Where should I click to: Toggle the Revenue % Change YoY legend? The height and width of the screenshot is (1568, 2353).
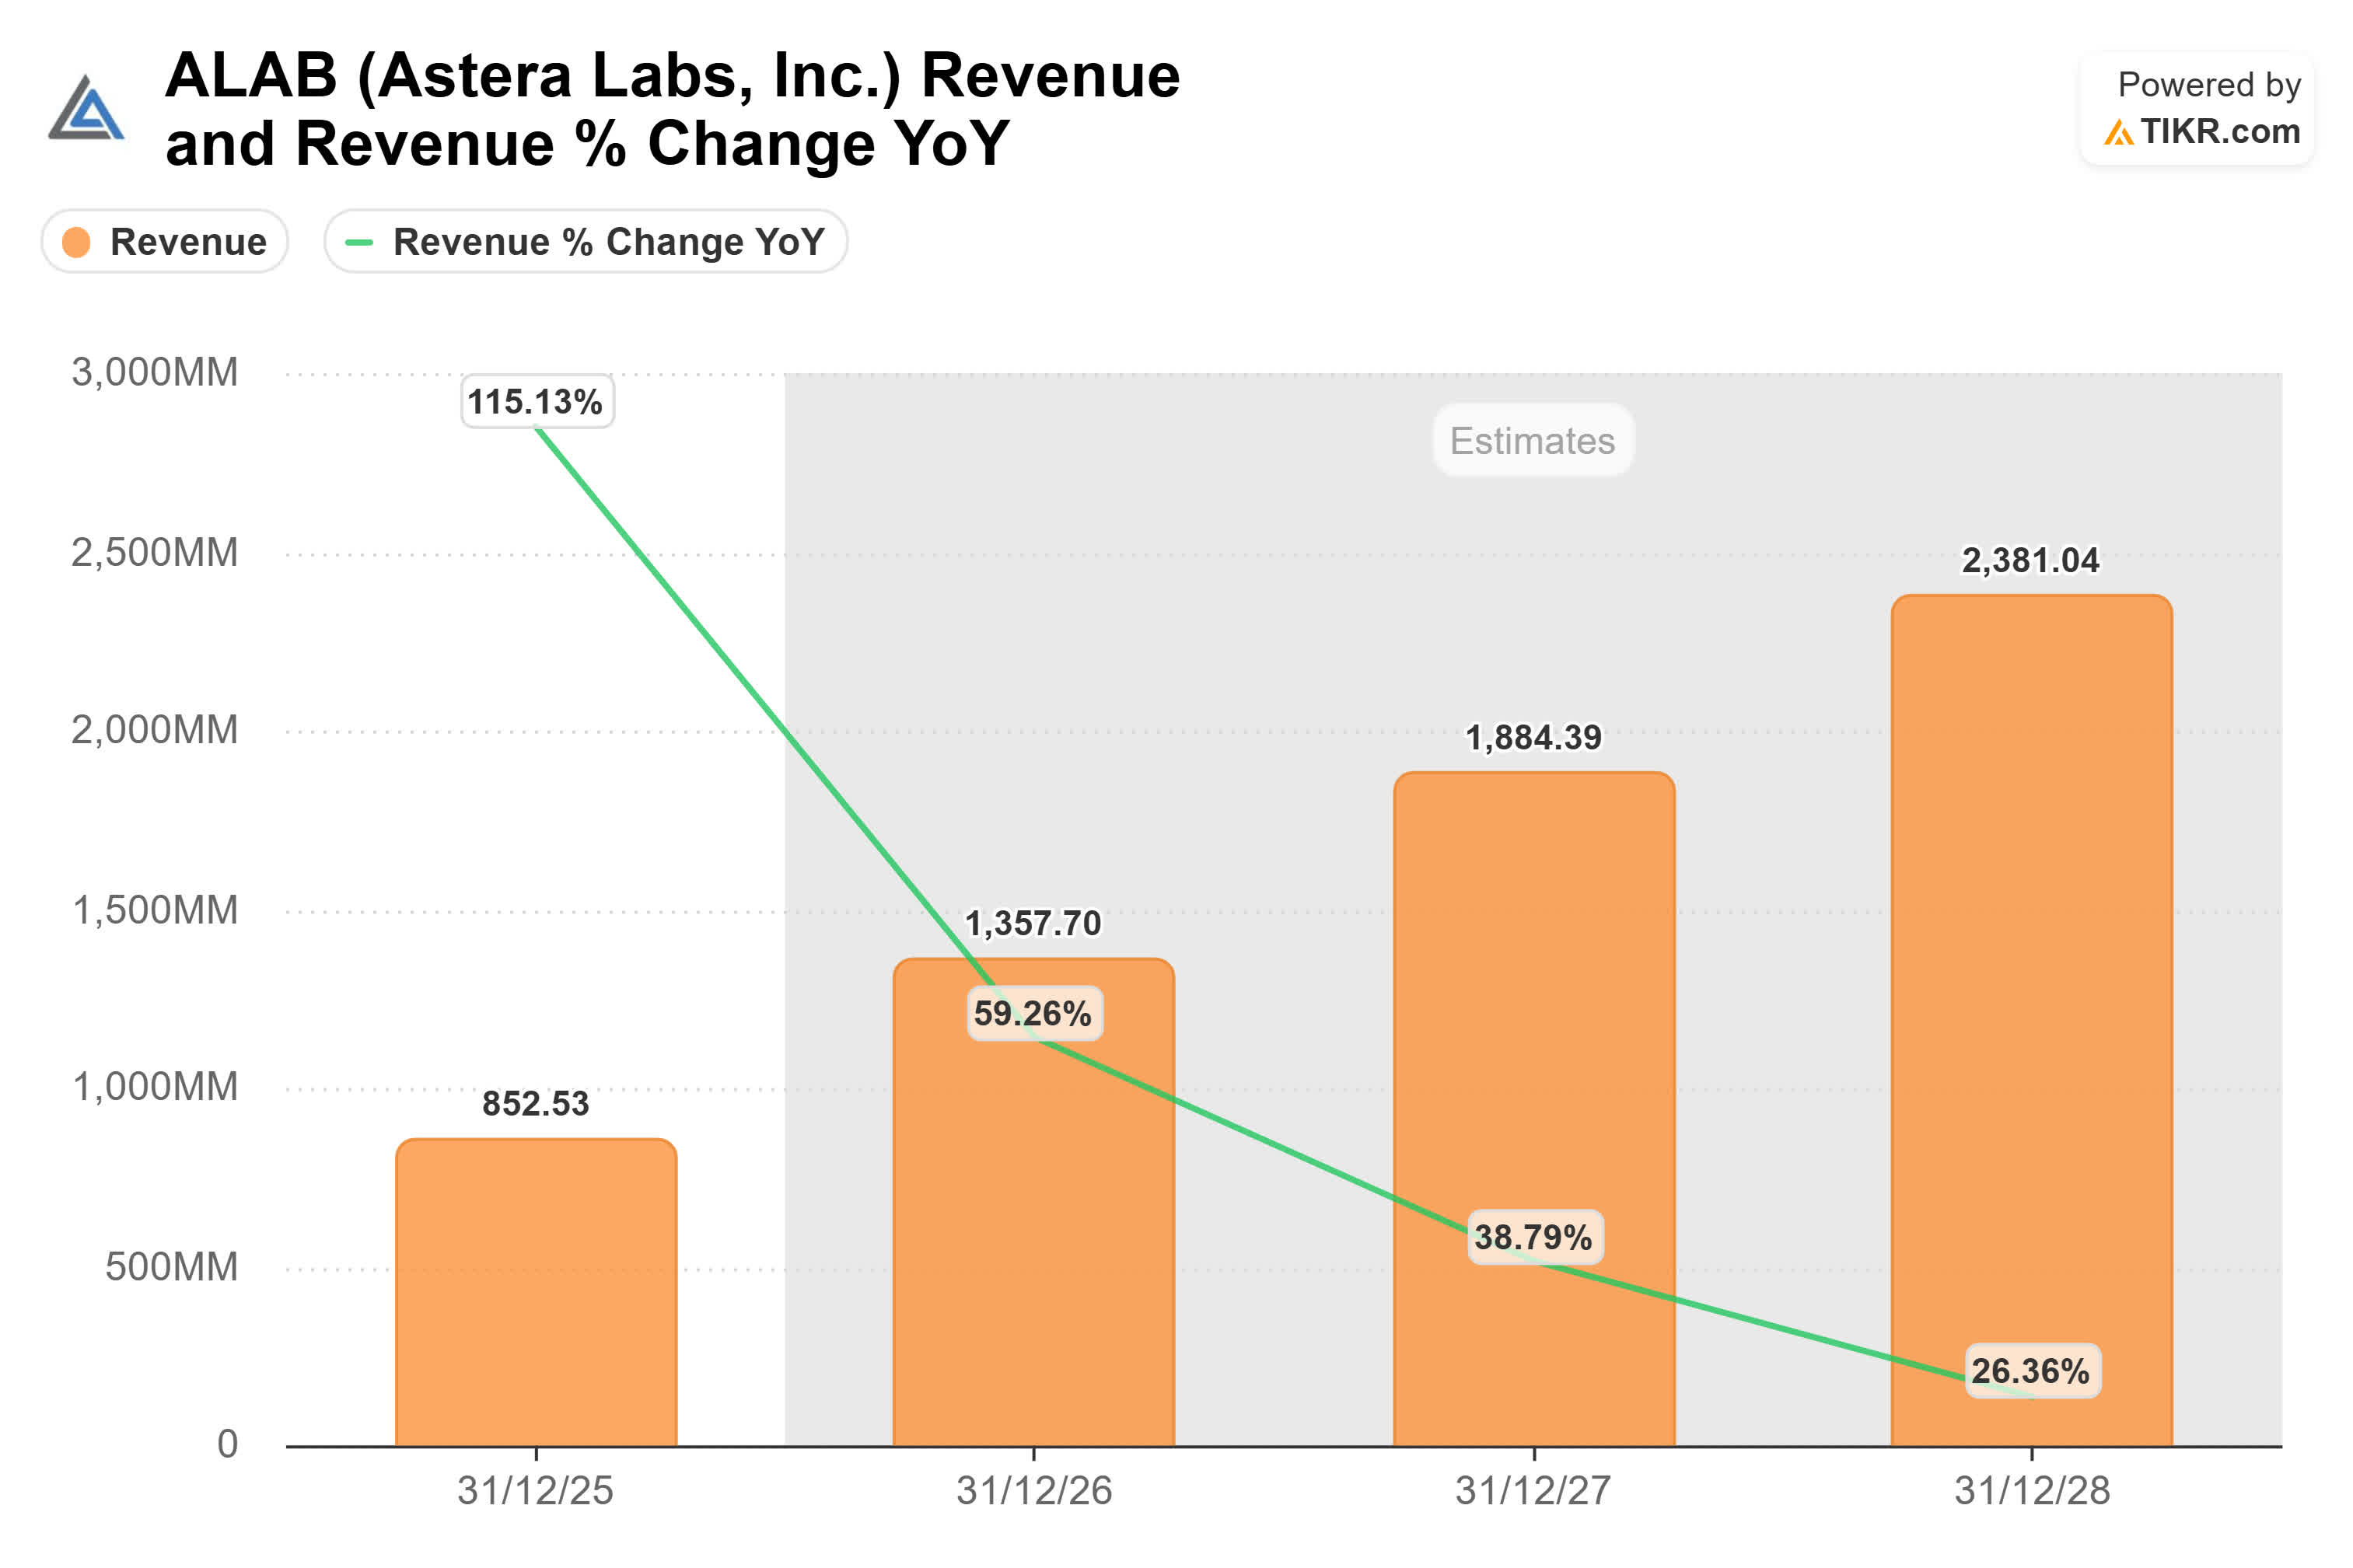(585, 241)
